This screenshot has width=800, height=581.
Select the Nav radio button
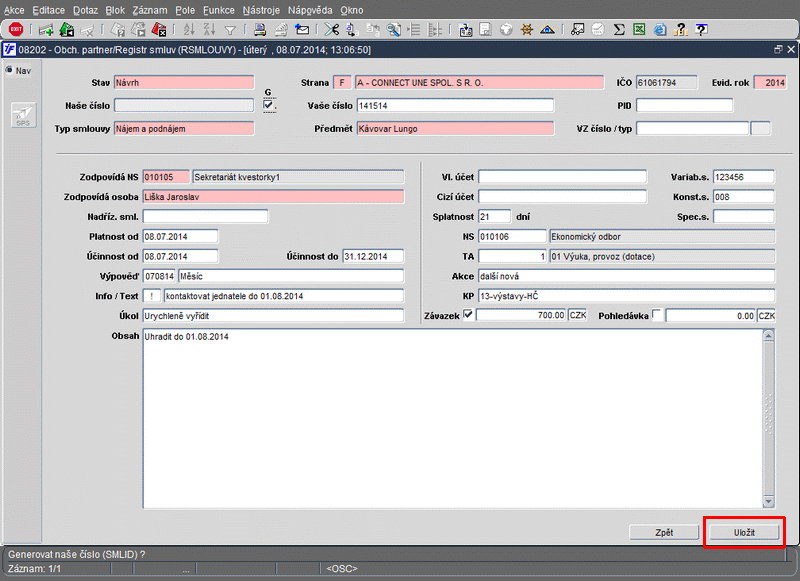click(9, 70)
